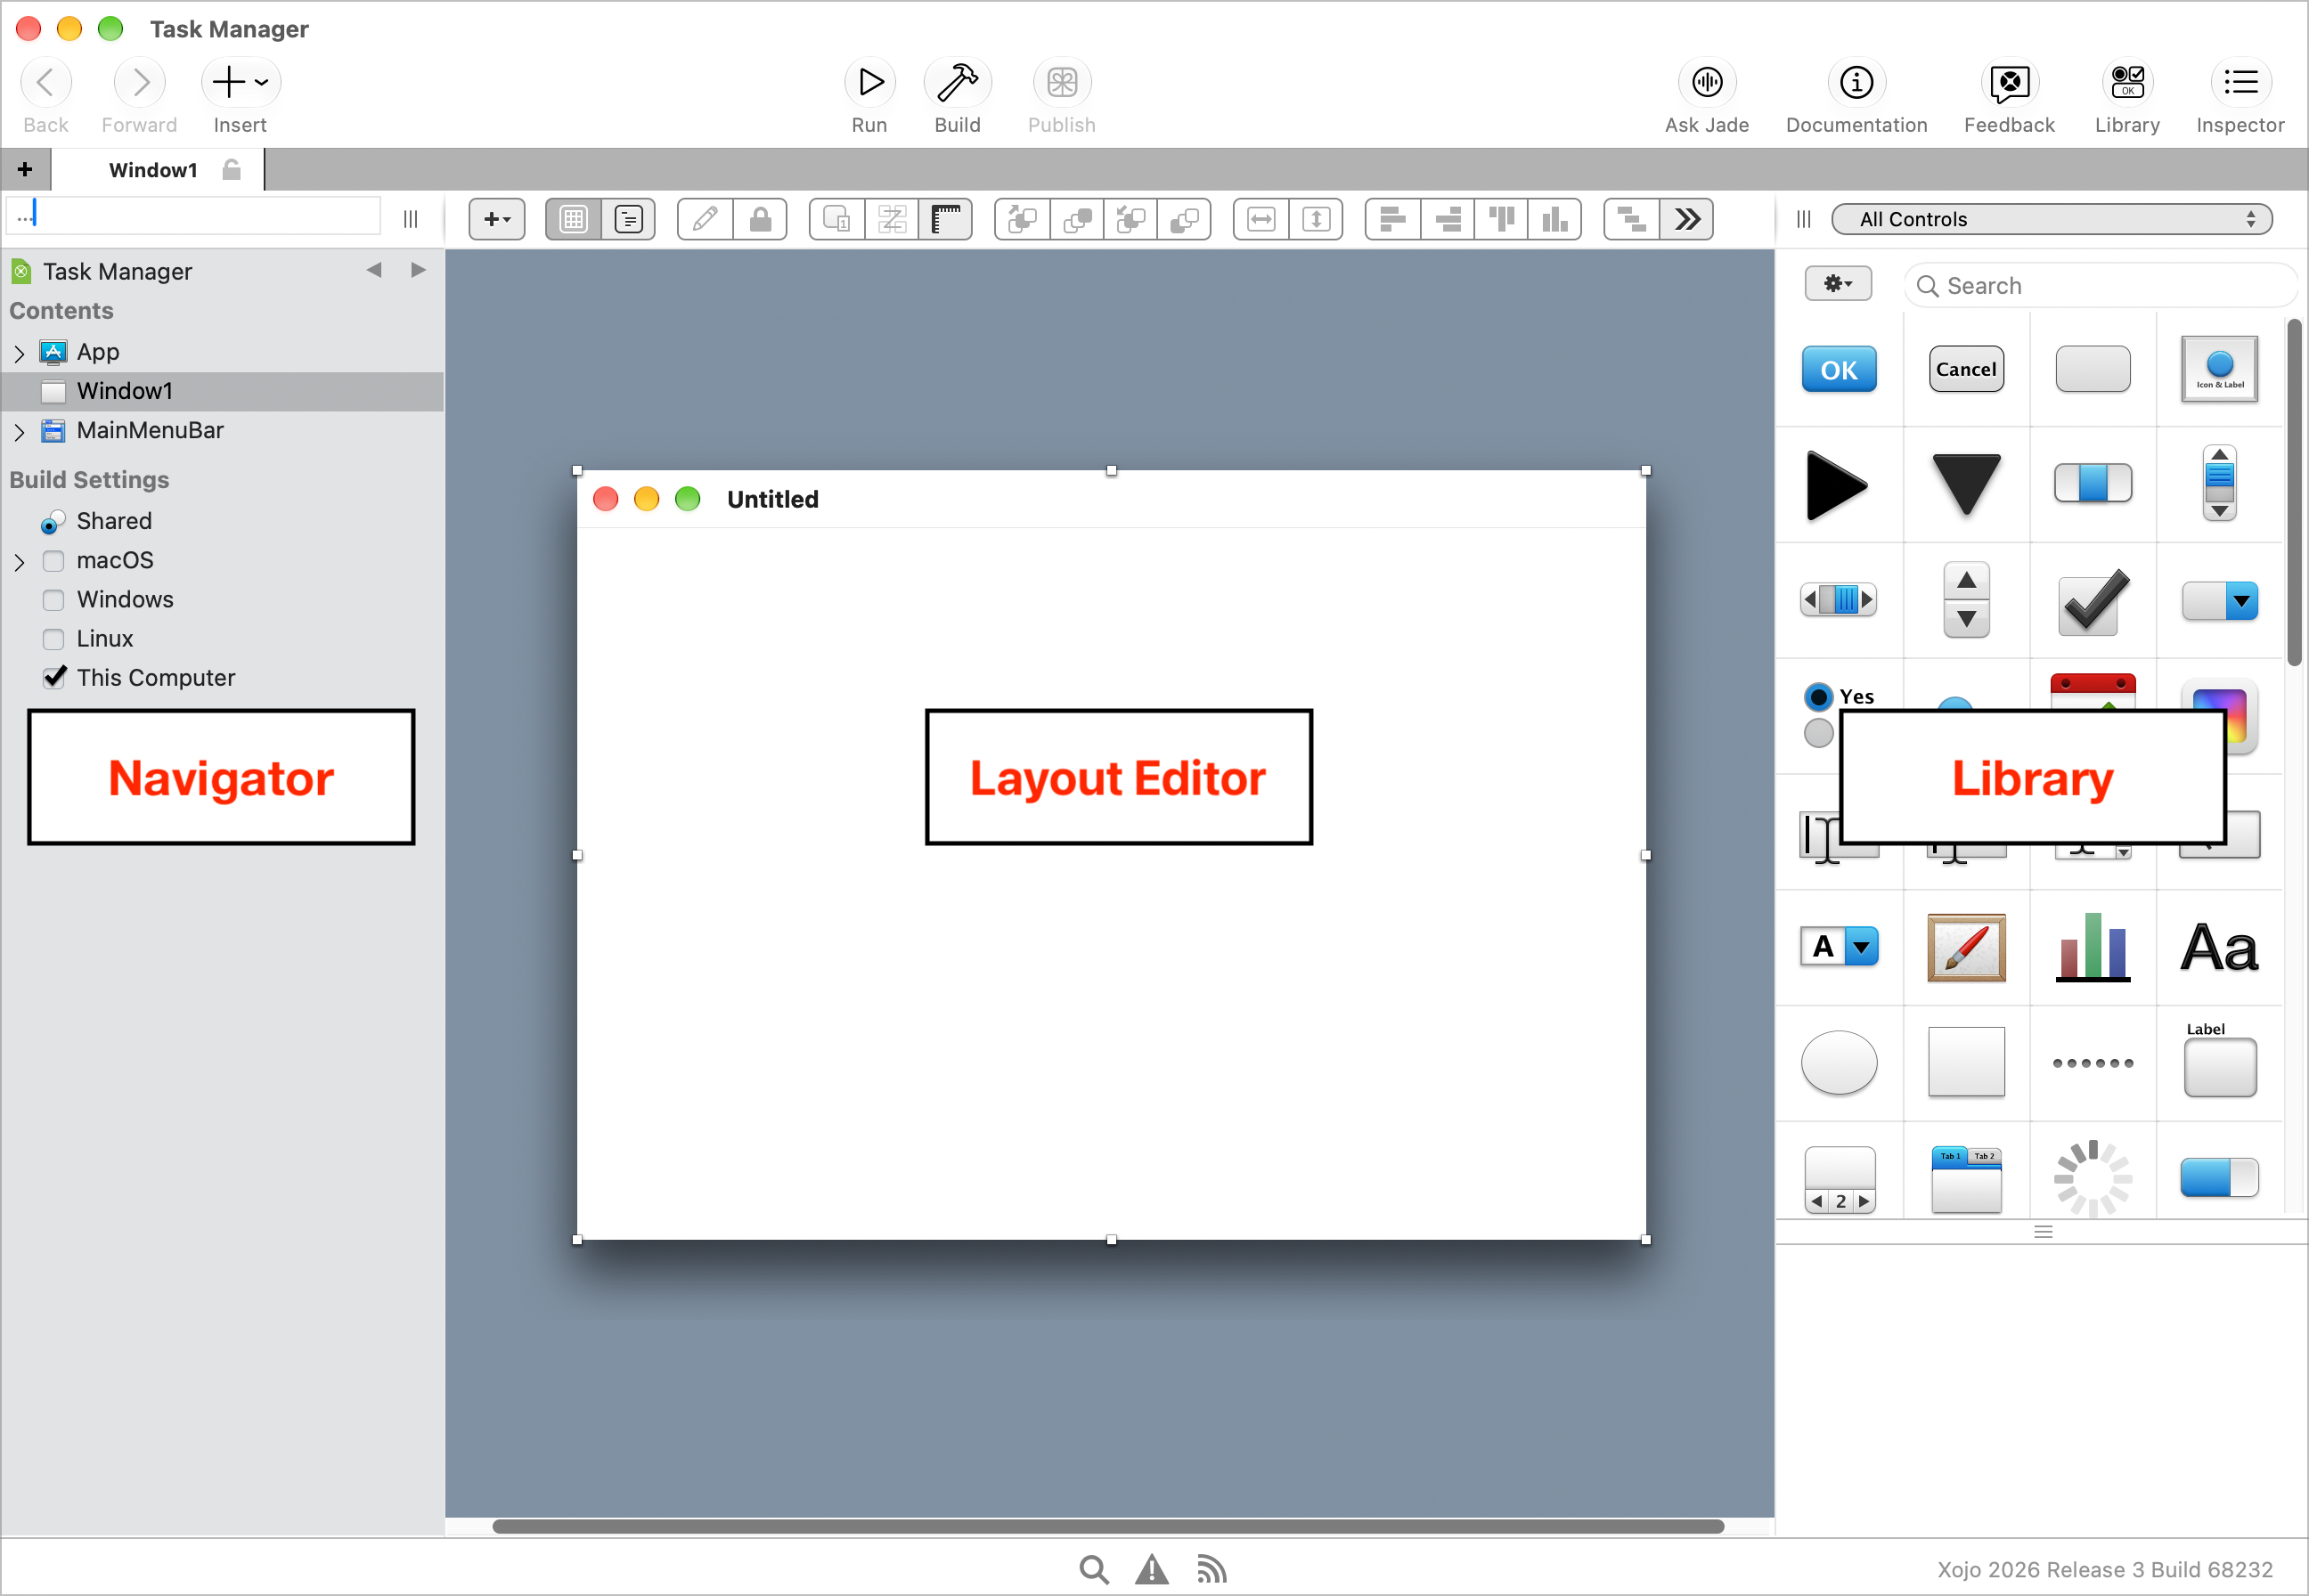Image resolution: width=2309 pixels, height=1596 pixels.
Task: Toggle the Library panel in the toolbar
Action: (x=2127, y=83)
